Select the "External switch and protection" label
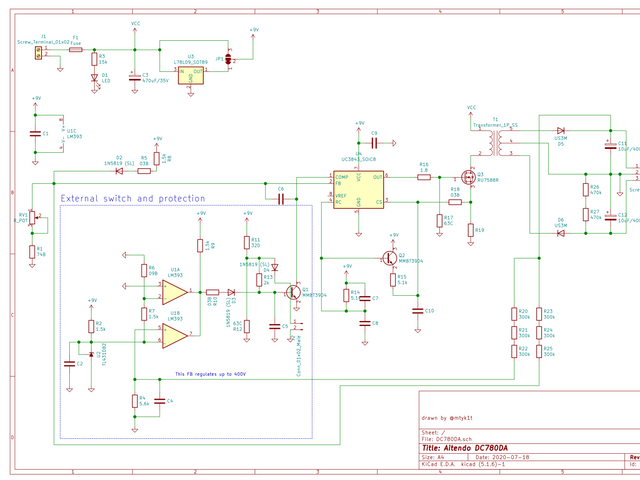This screenshot has width=640, height=480. coord(133,199)
